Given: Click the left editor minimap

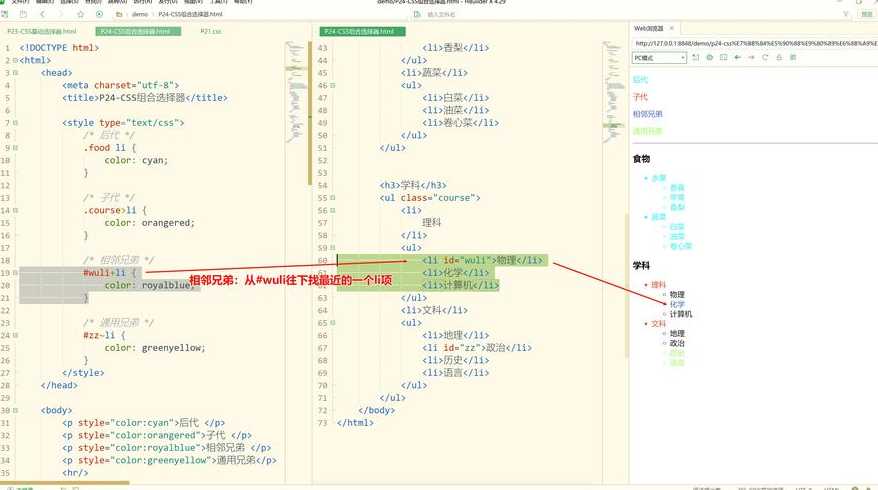Looking at the screenshot, I should (297, 92).
